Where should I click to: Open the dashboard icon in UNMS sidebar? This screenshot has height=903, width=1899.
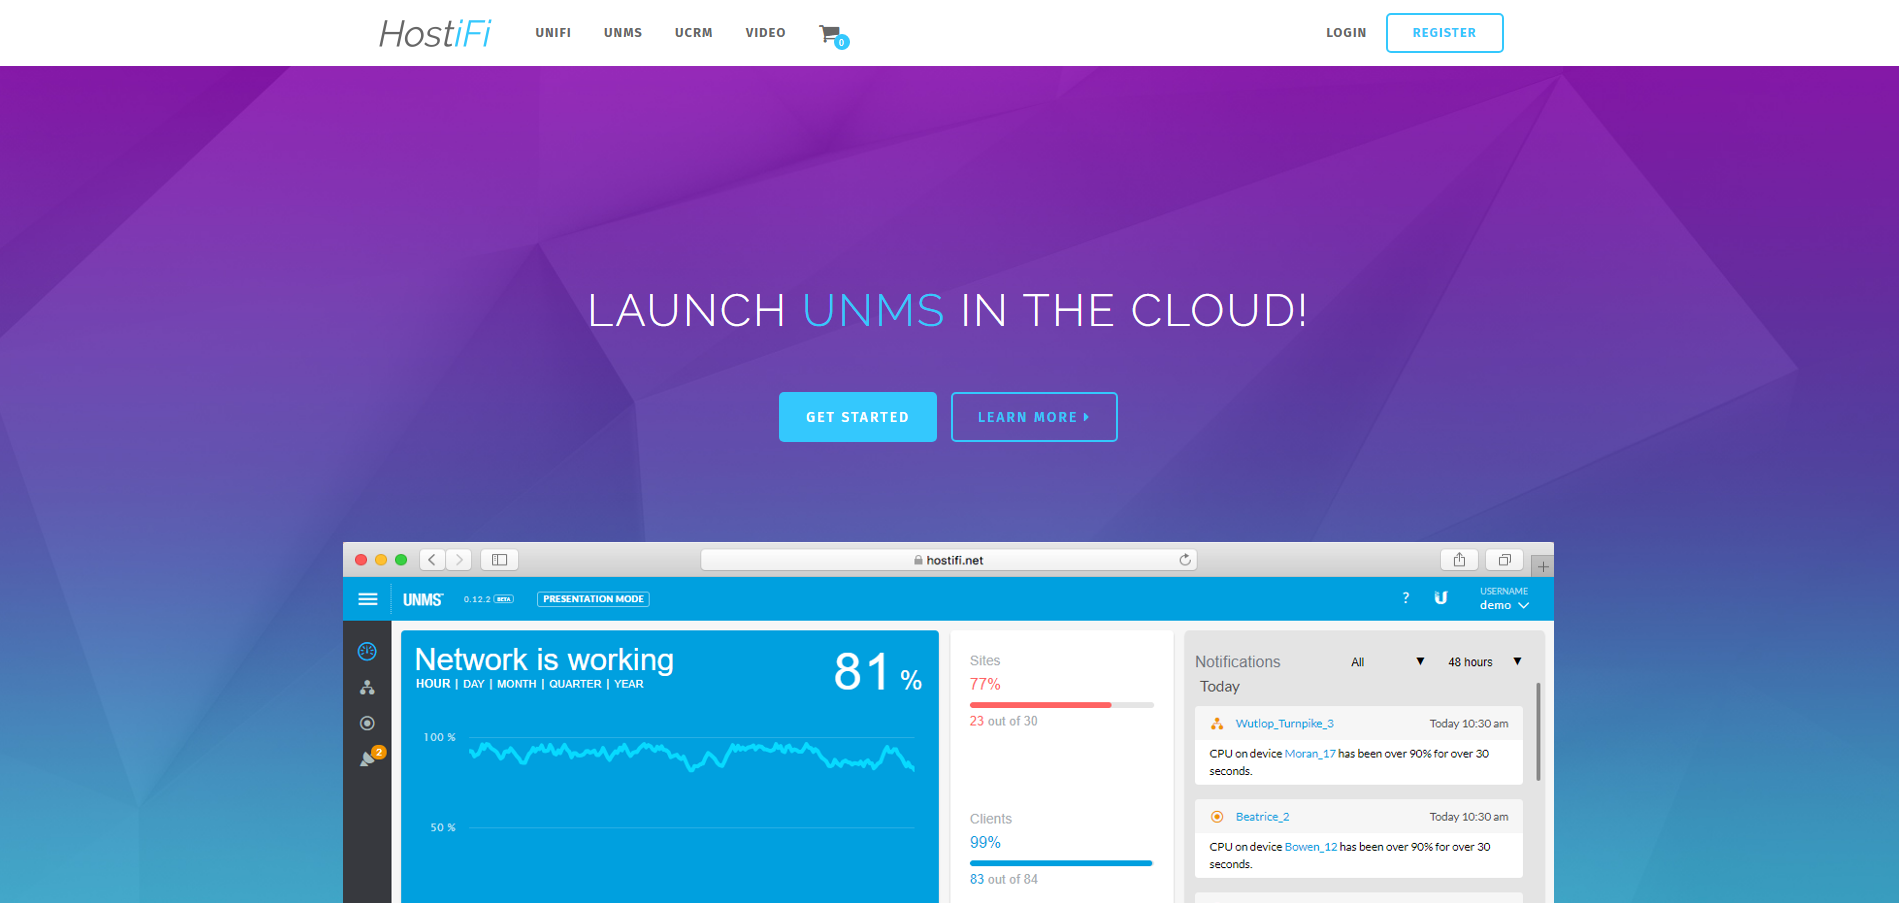(367, 651)
